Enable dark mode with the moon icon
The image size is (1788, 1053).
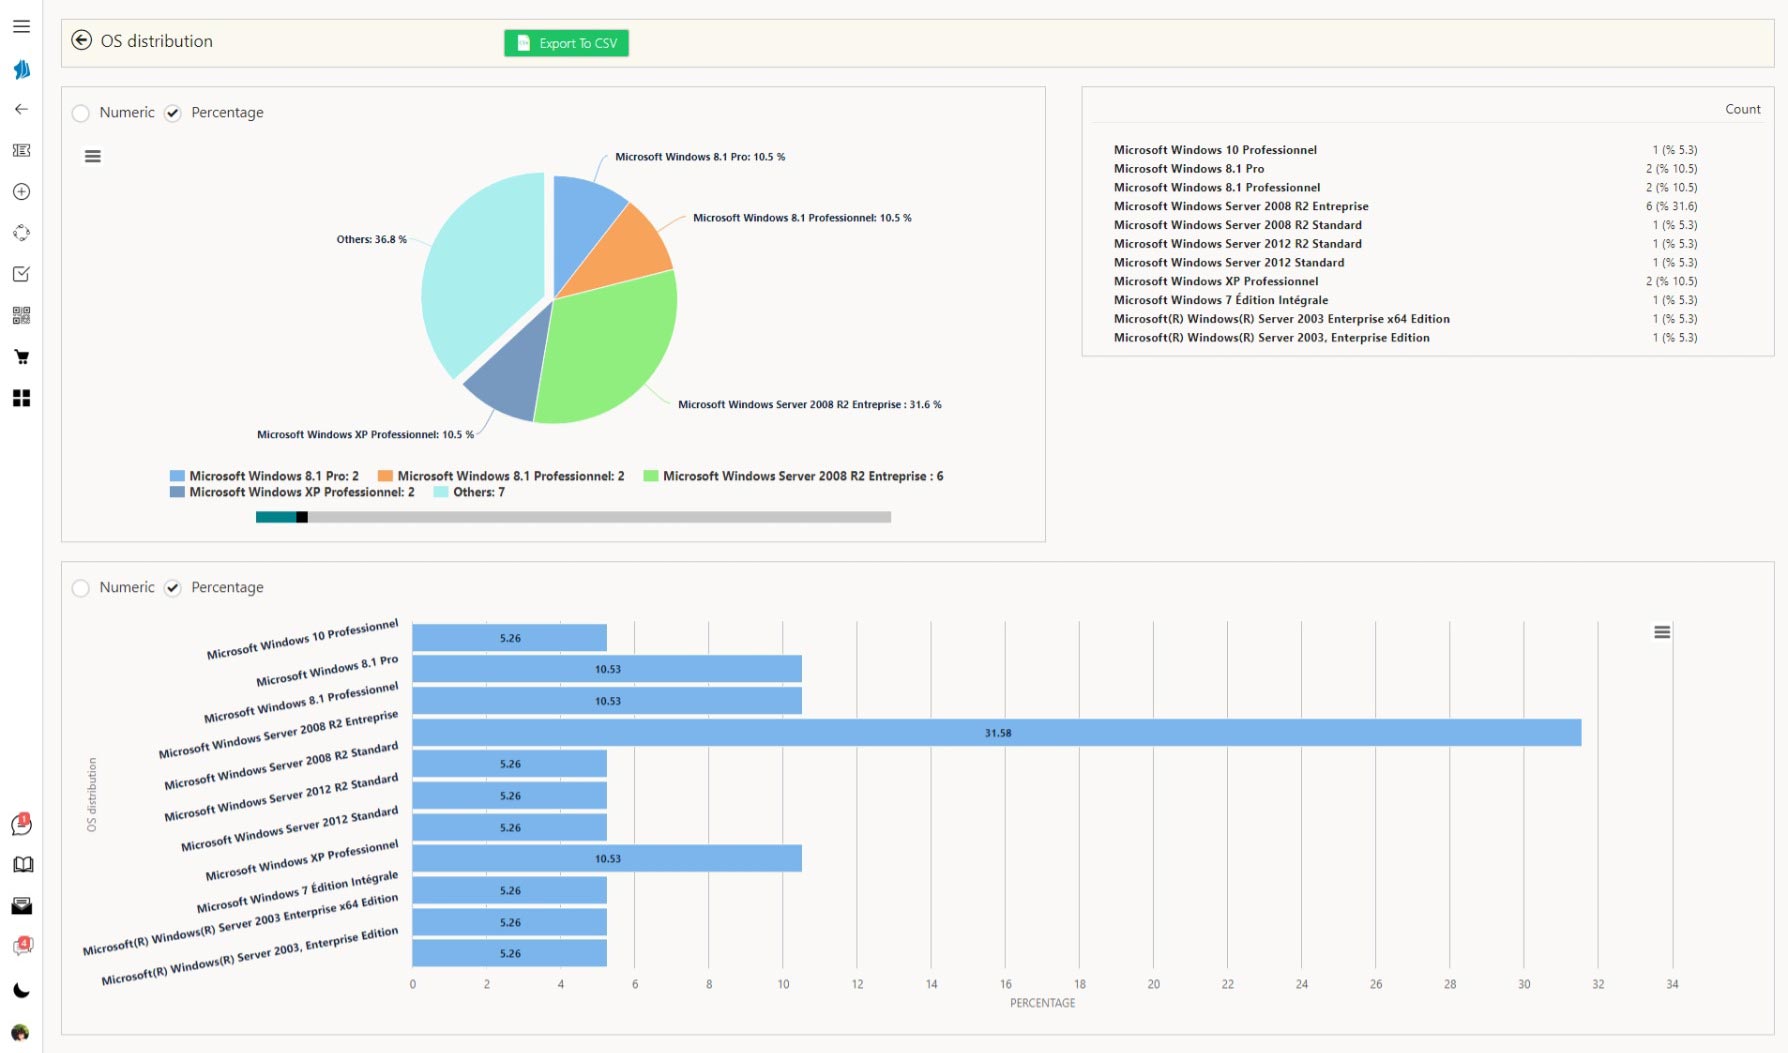click(x=21, y=991)
